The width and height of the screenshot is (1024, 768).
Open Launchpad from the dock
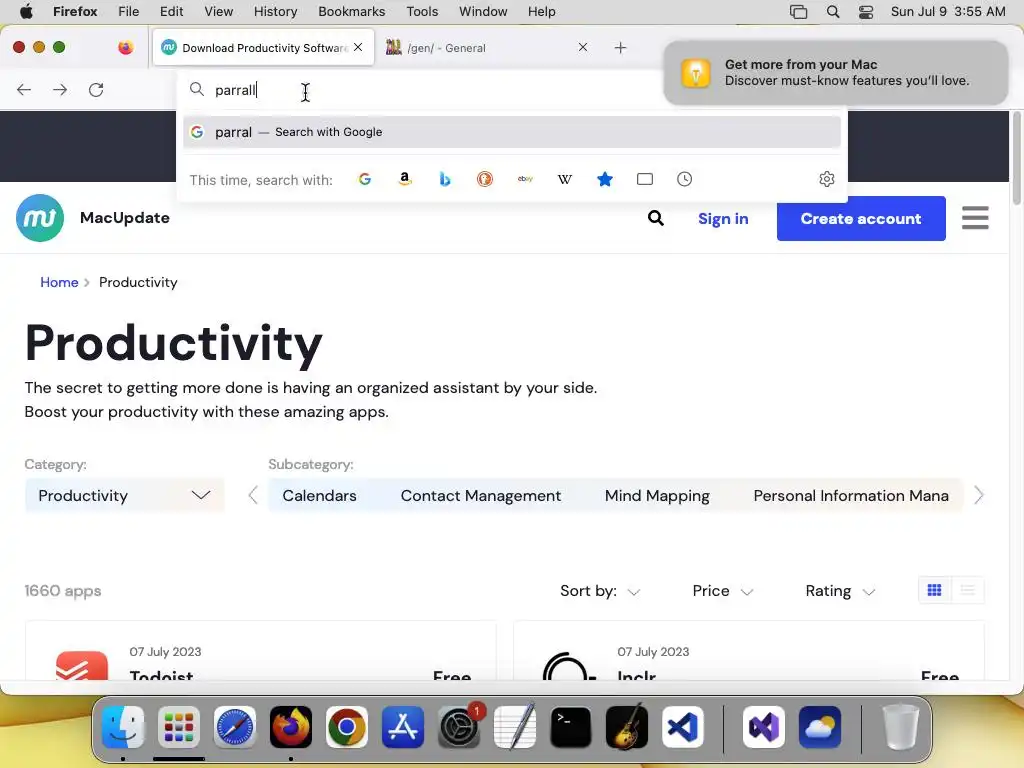(x=179, y=727)
